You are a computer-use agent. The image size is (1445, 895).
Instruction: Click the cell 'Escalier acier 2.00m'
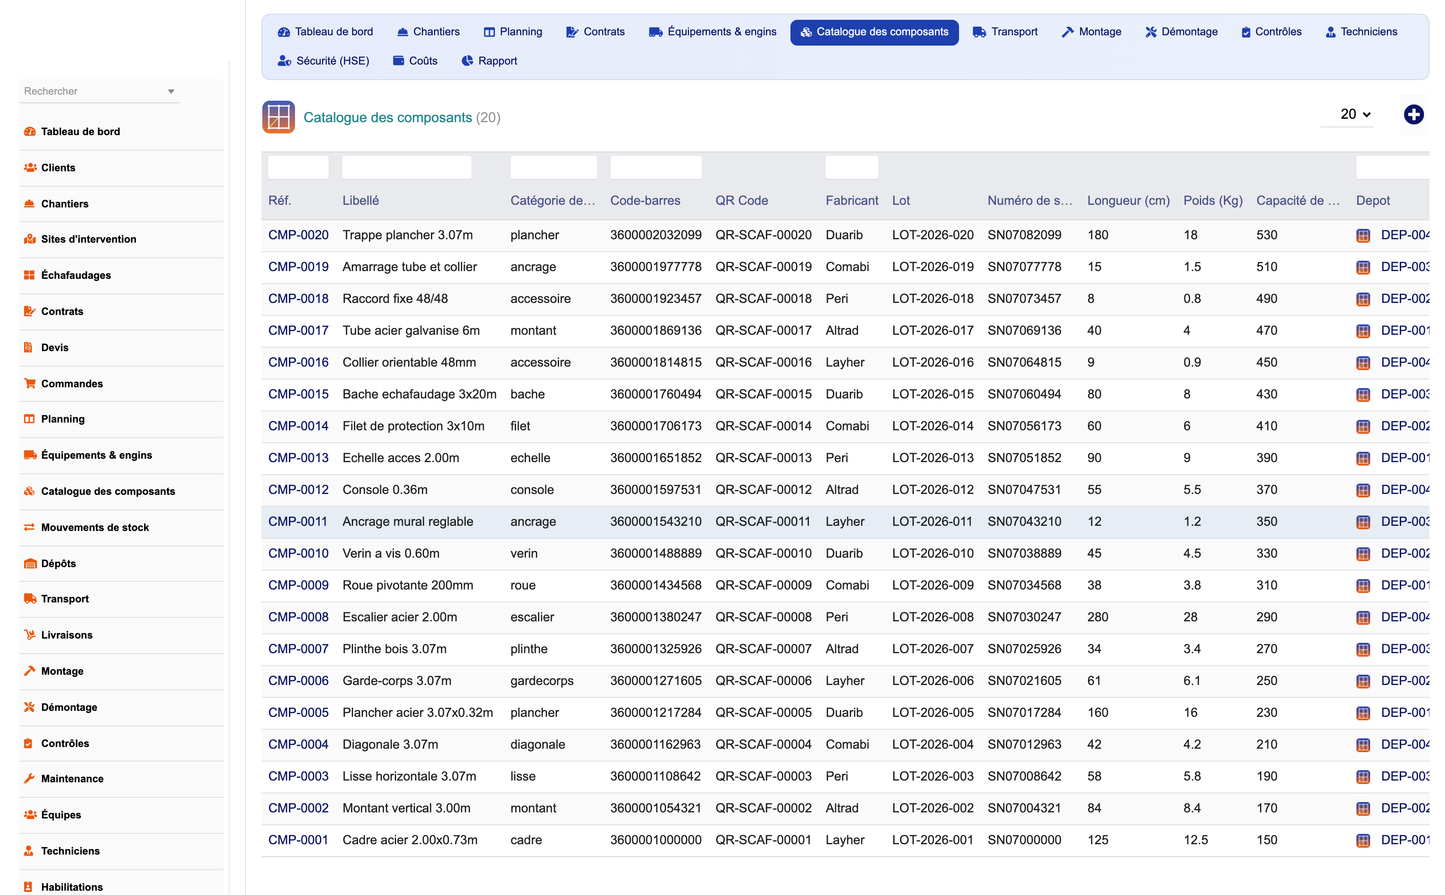400,617
